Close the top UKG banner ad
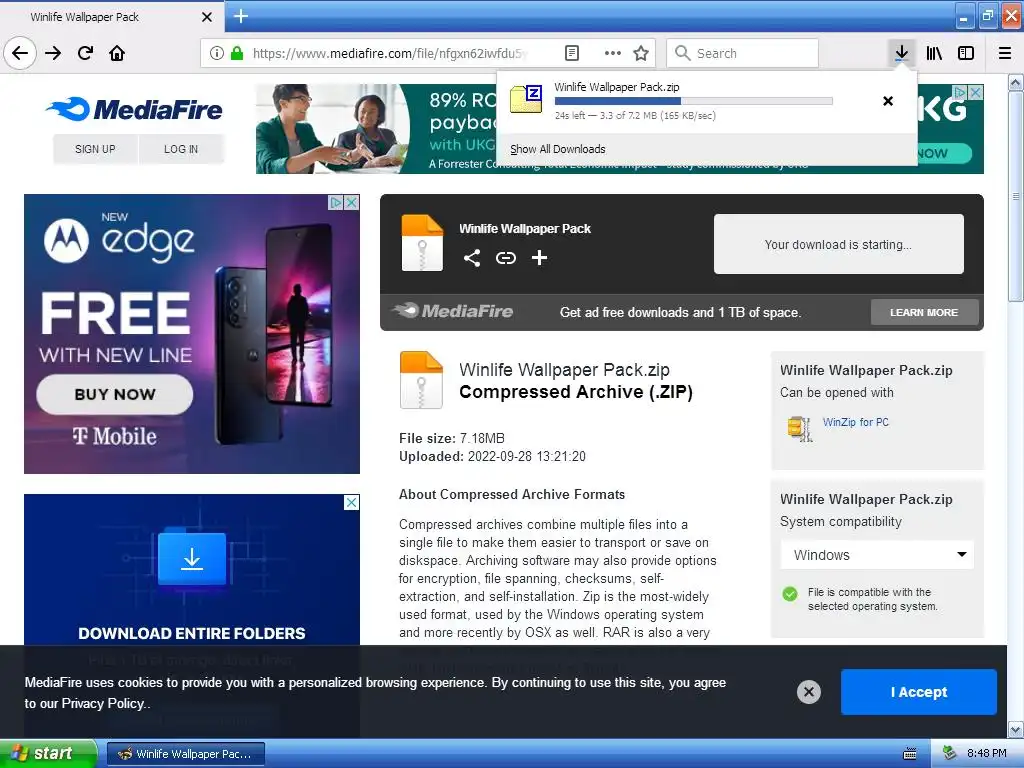 976,92
